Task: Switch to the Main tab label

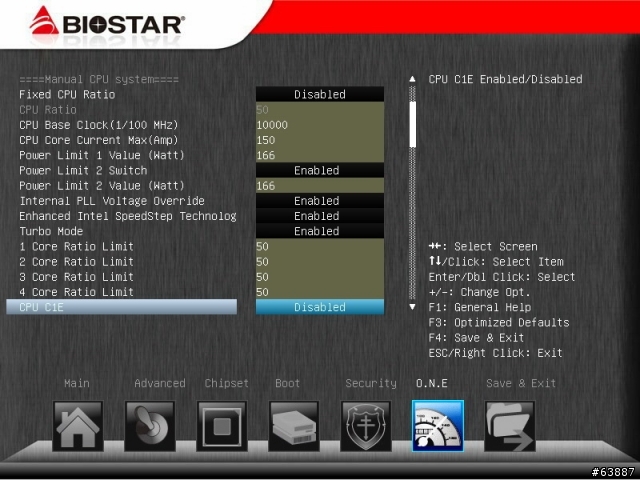Action: [x=77, y=383]
